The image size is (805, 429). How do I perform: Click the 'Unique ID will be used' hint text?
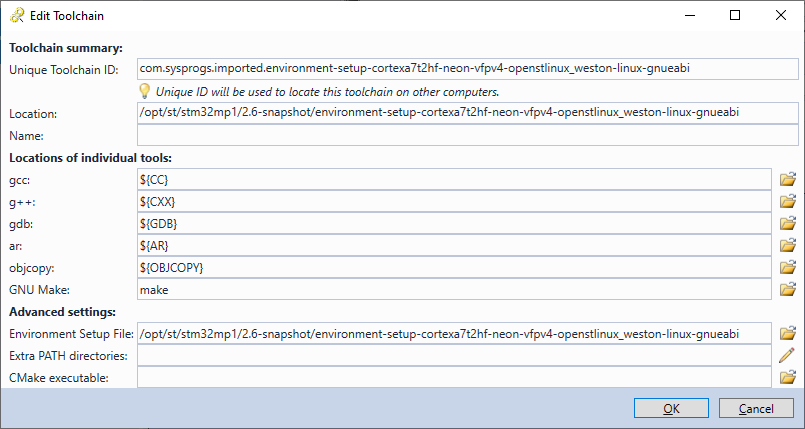[x=328, y=92]
